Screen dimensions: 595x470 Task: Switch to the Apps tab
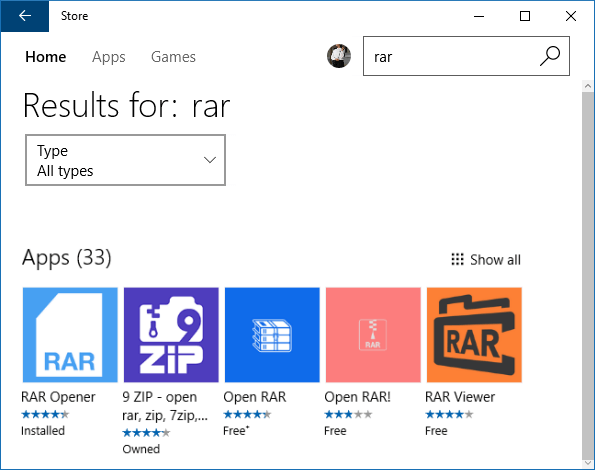[109, 57]
